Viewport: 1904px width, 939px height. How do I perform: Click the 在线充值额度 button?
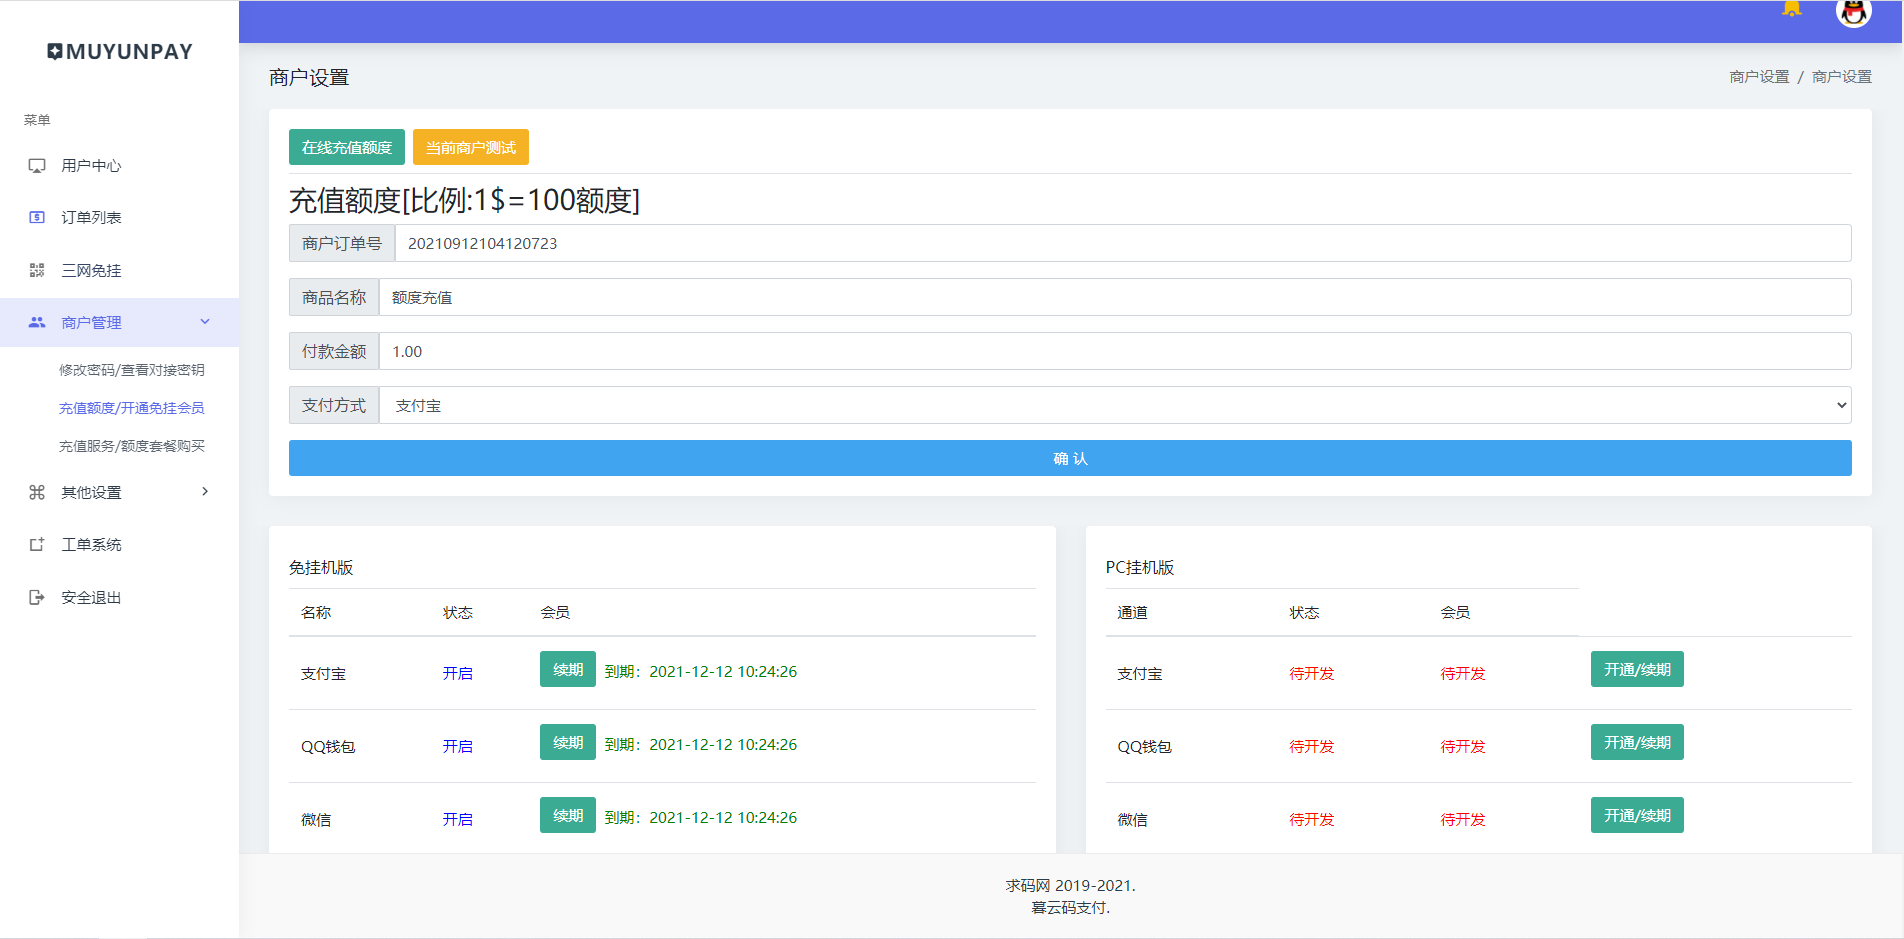347,147
